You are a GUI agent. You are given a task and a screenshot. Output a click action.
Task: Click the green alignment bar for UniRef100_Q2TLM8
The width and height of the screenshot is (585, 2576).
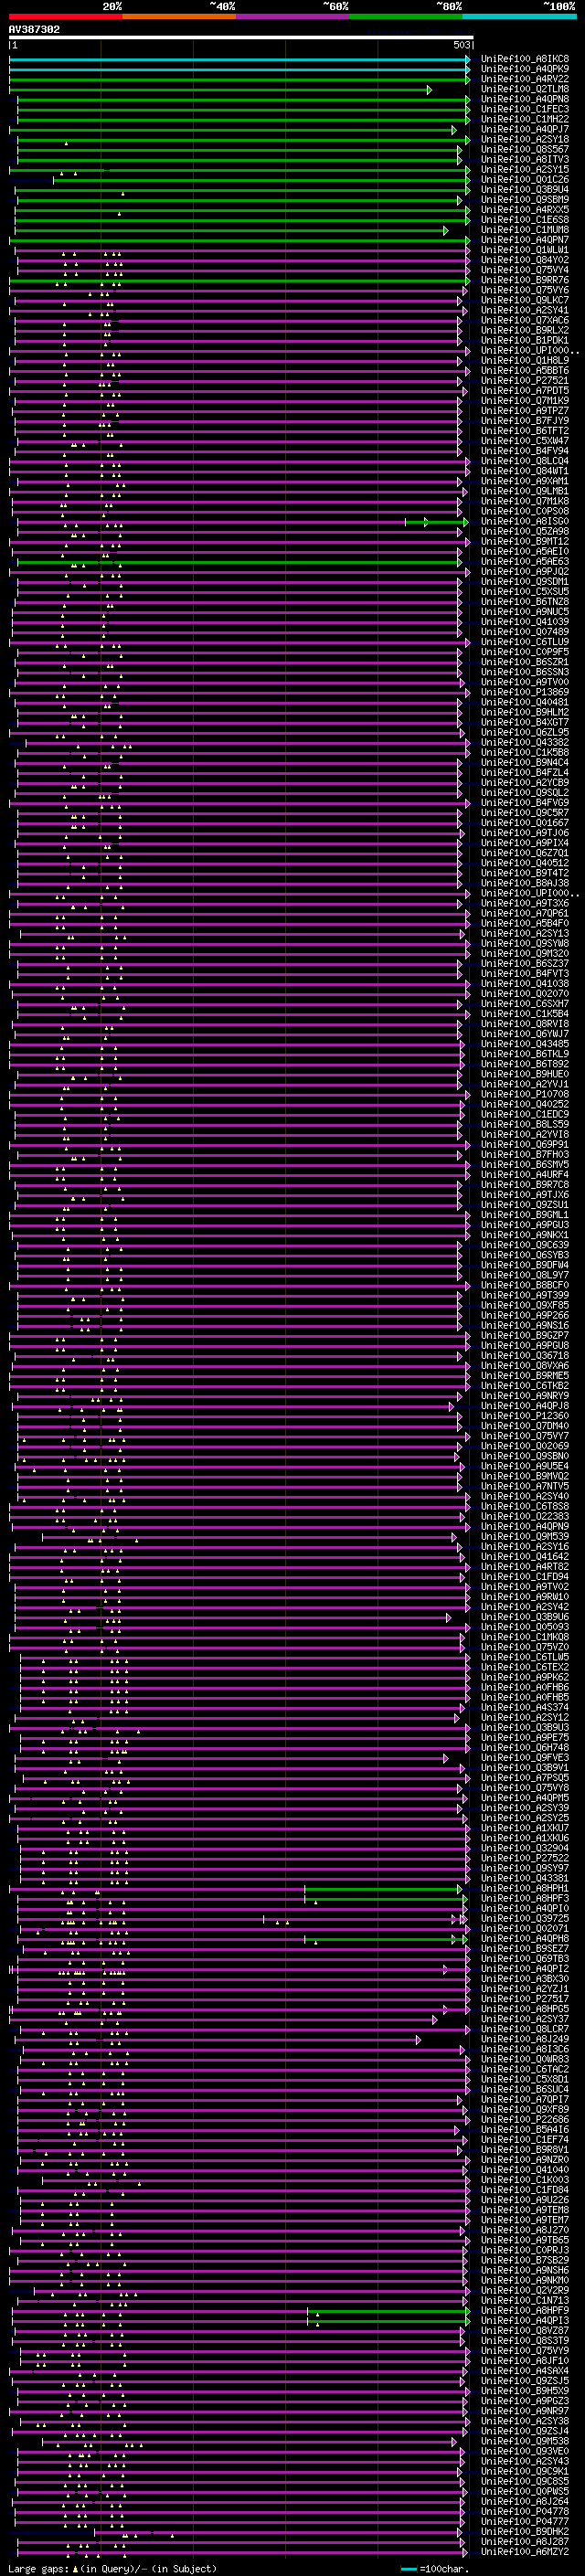click(x=220, y=90)
